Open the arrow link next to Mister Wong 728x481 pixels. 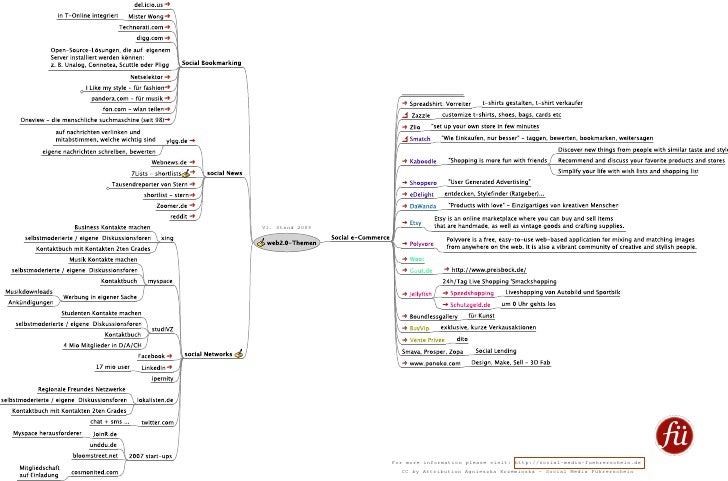(x=167, y=16)
